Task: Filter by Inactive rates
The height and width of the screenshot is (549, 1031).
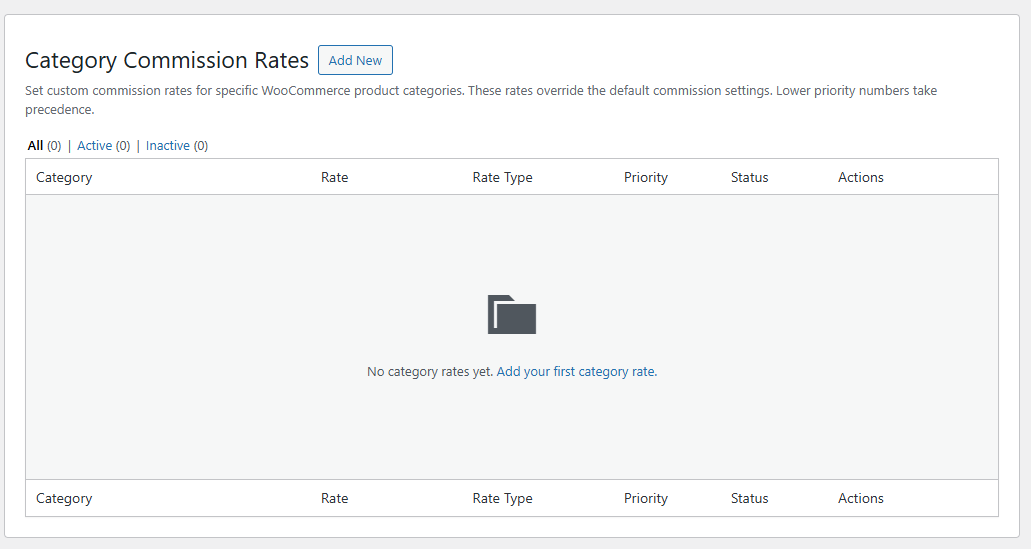Action: click(x=168, y=145)
